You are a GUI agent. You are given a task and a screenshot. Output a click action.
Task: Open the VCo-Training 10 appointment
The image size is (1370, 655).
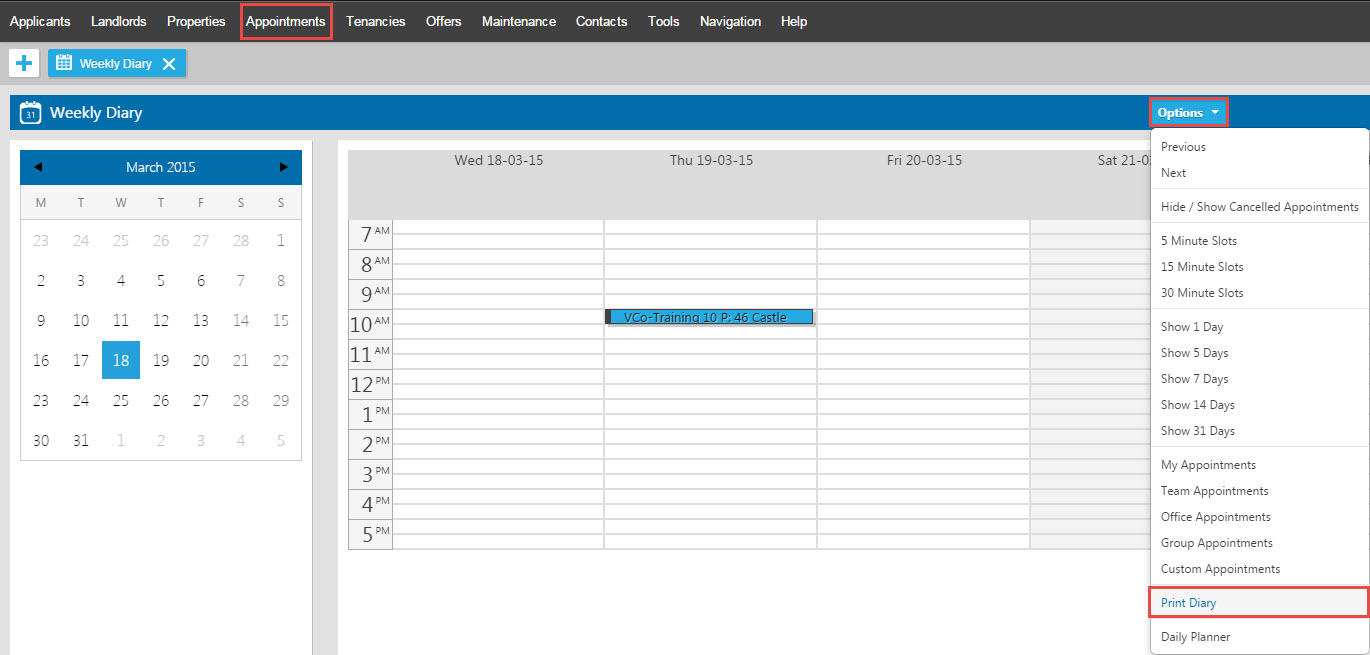[x=710, y=317]
